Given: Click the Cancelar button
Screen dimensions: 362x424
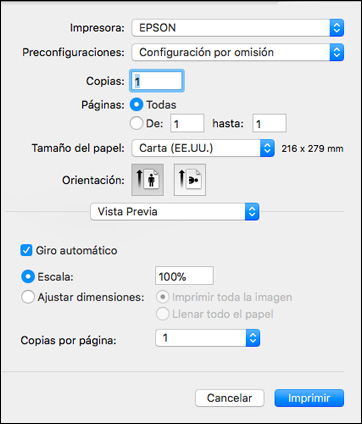Looking at the screenshot, I should (230, 398).
